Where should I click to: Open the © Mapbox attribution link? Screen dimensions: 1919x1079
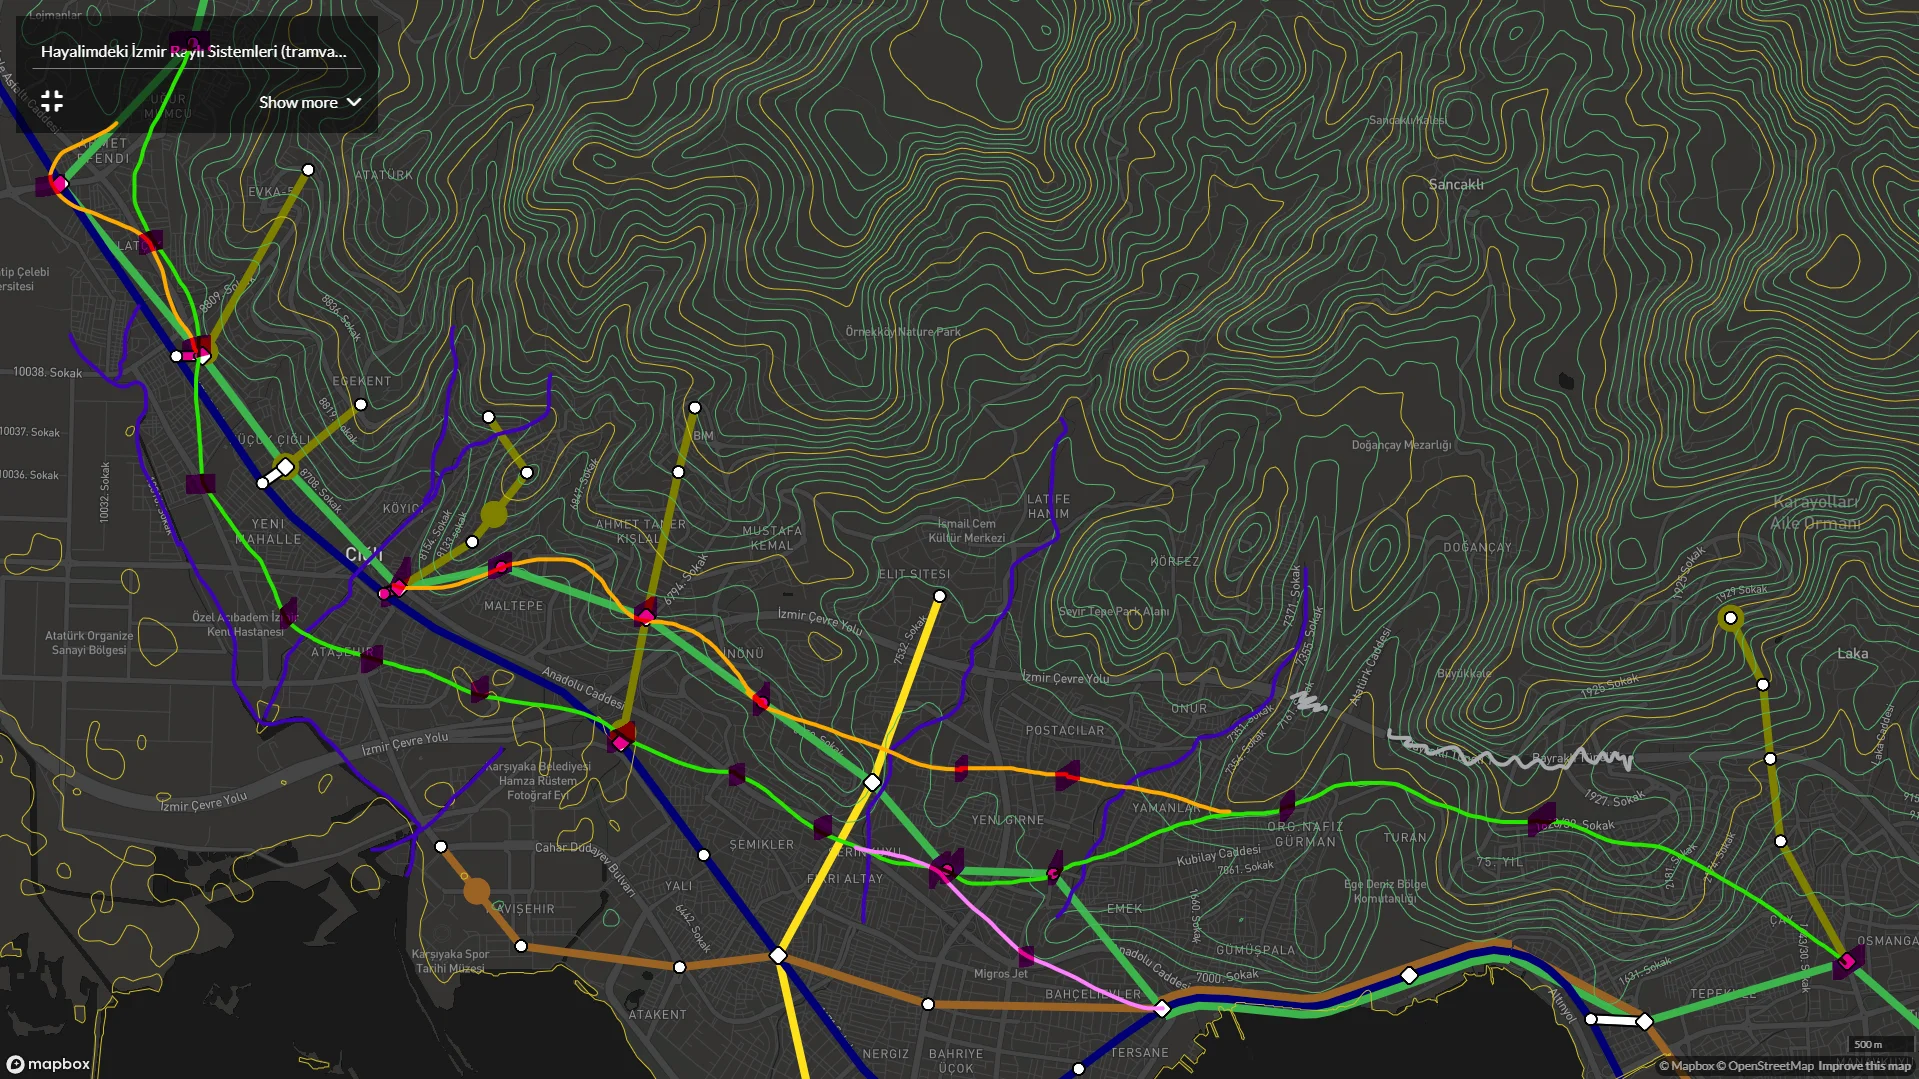(1686, 1066)
